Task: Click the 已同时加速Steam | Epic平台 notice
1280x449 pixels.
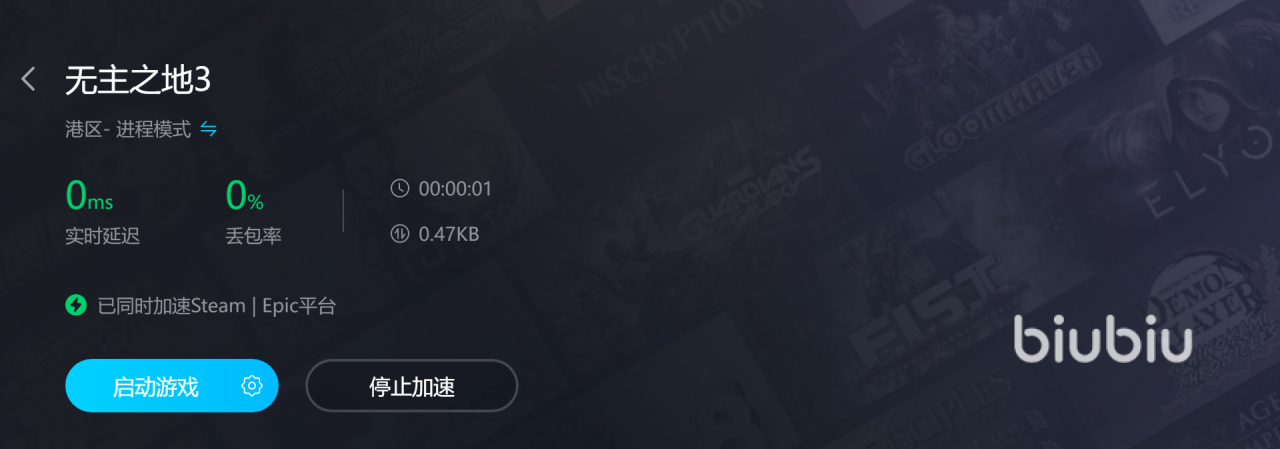Action: pyautogui.click(x=217, y=306)
